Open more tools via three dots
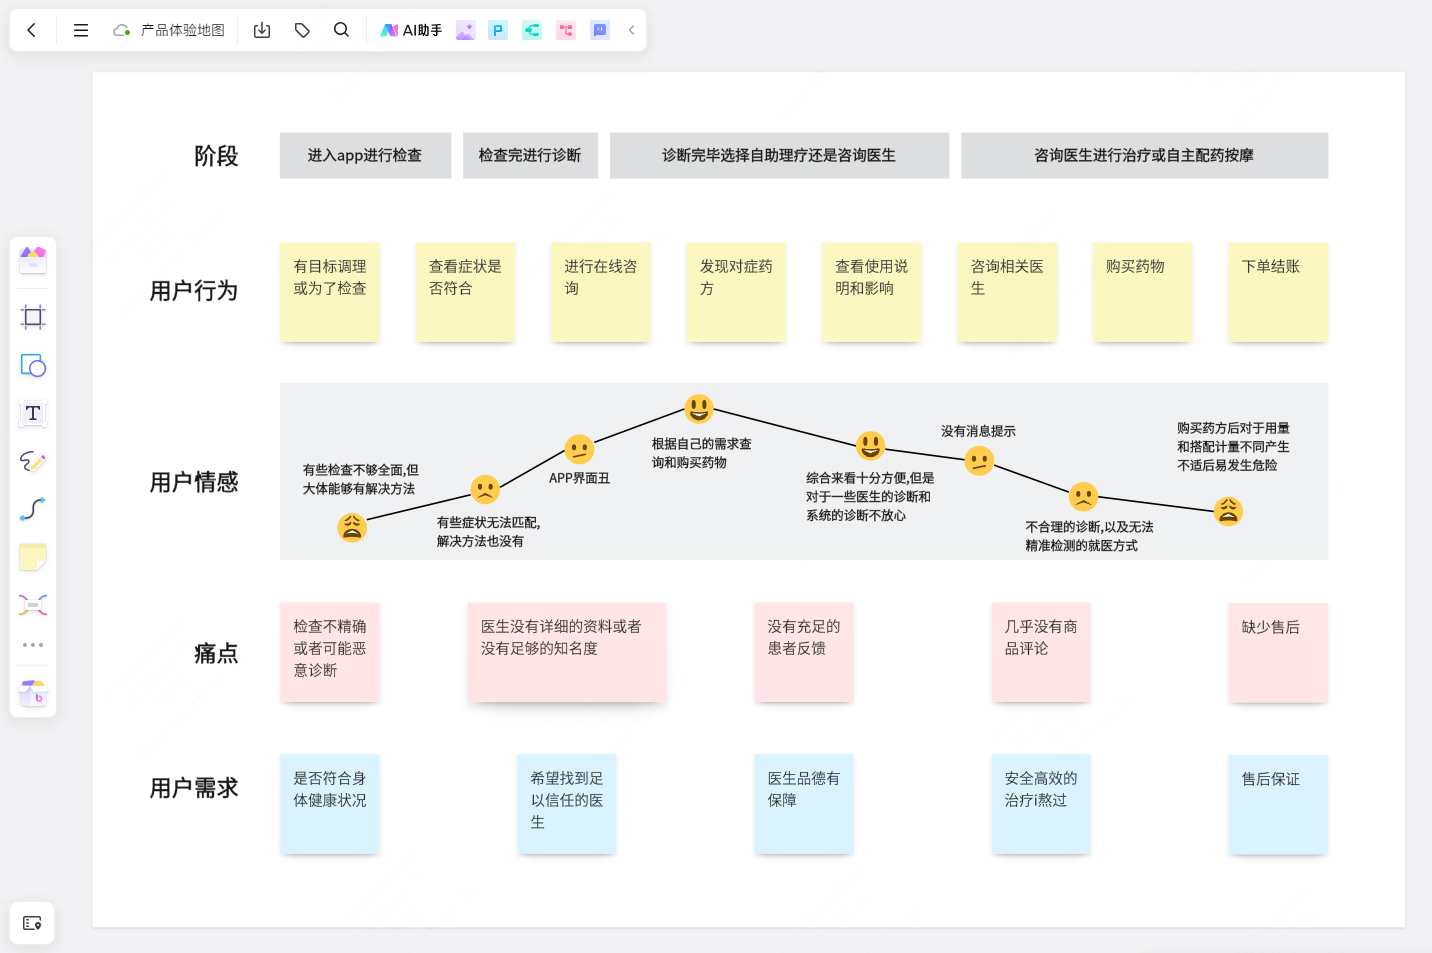The image size is (1432, 953). pos(33,645)
